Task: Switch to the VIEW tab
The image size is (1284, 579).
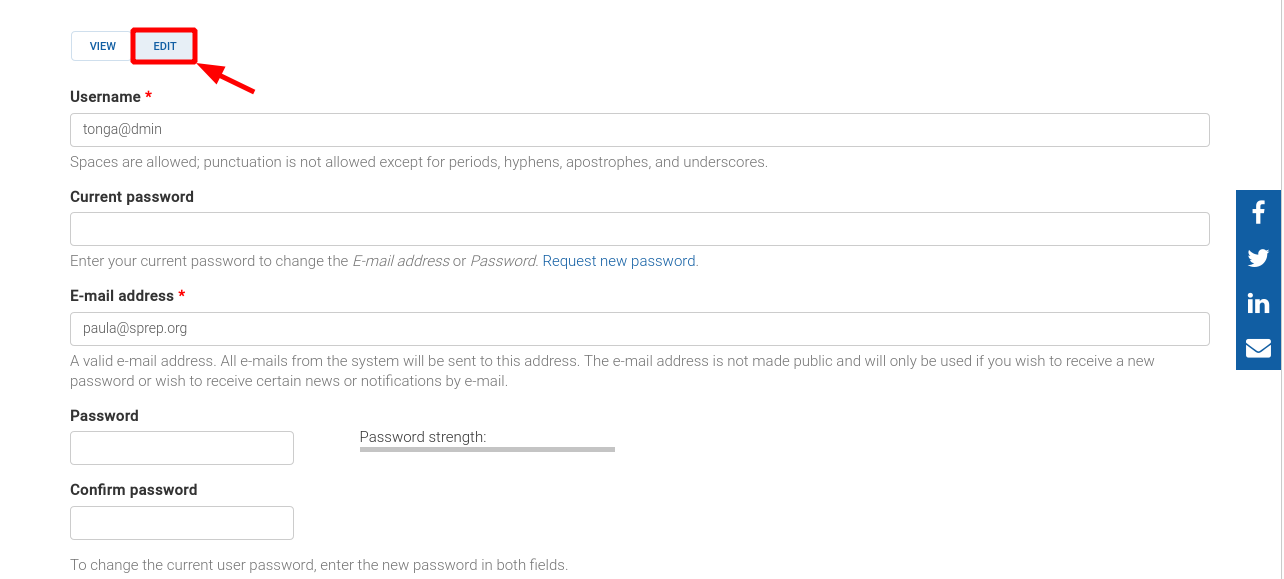Action: (x=103, y=46)
